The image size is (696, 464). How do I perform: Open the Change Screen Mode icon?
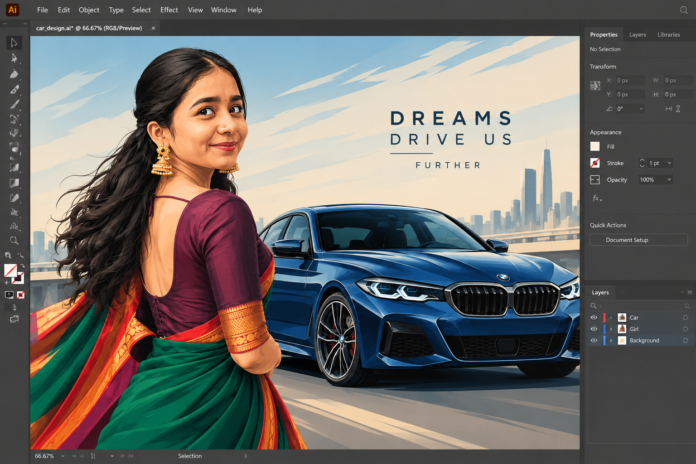pyautogui.click(x=14, y=319)
